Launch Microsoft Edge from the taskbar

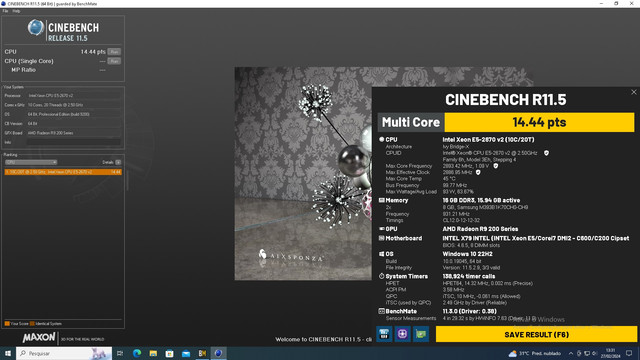coord(137,353)
